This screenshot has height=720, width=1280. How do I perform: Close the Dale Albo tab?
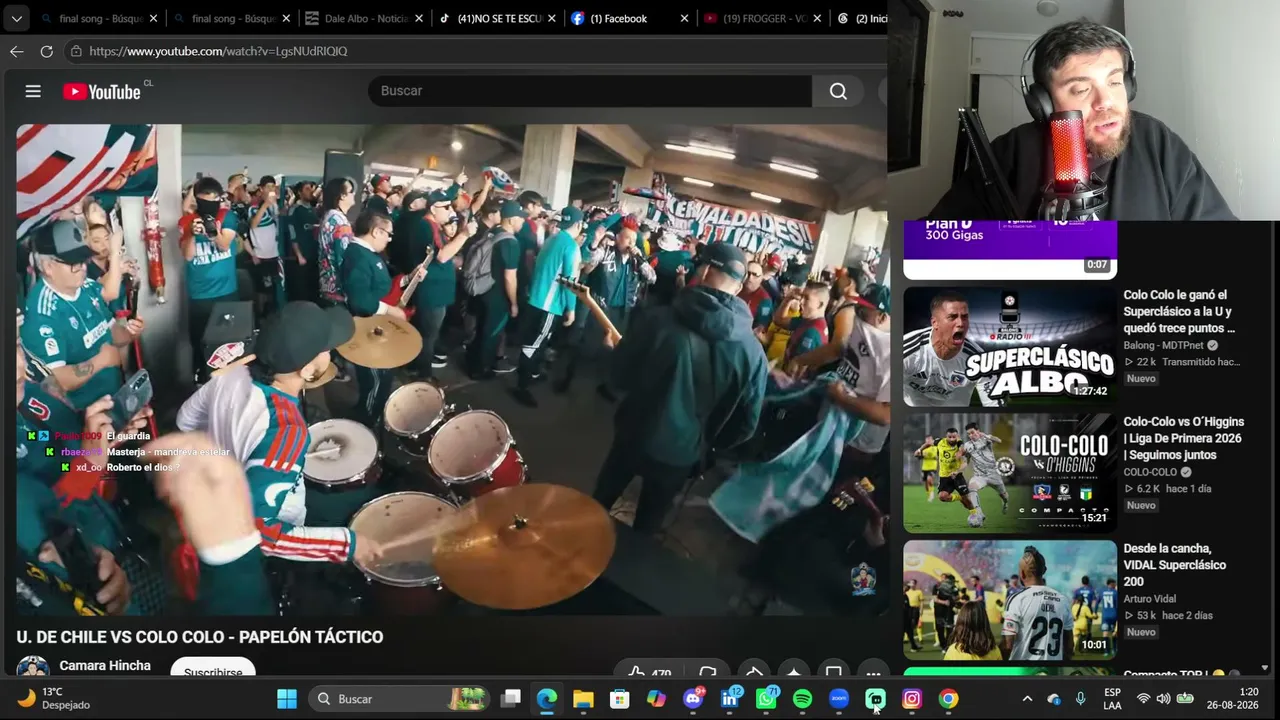[x=419, y=18]
